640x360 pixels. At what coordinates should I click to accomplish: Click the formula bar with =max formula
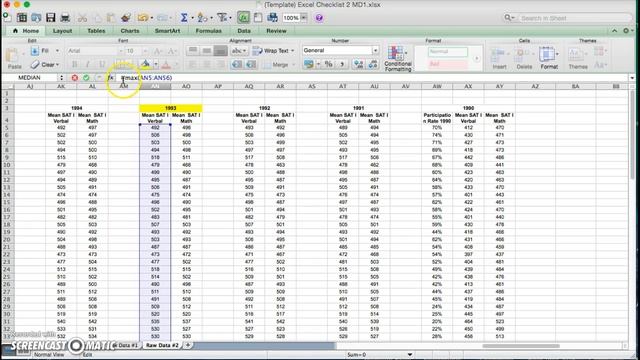click(x=373, y=78)
